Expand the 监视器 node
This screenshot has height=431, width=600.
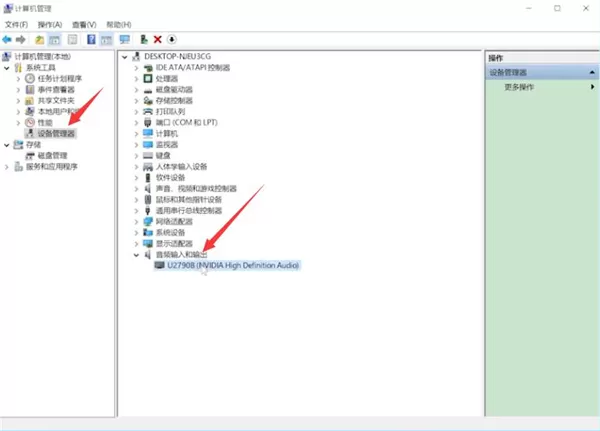tap(136, 145)
